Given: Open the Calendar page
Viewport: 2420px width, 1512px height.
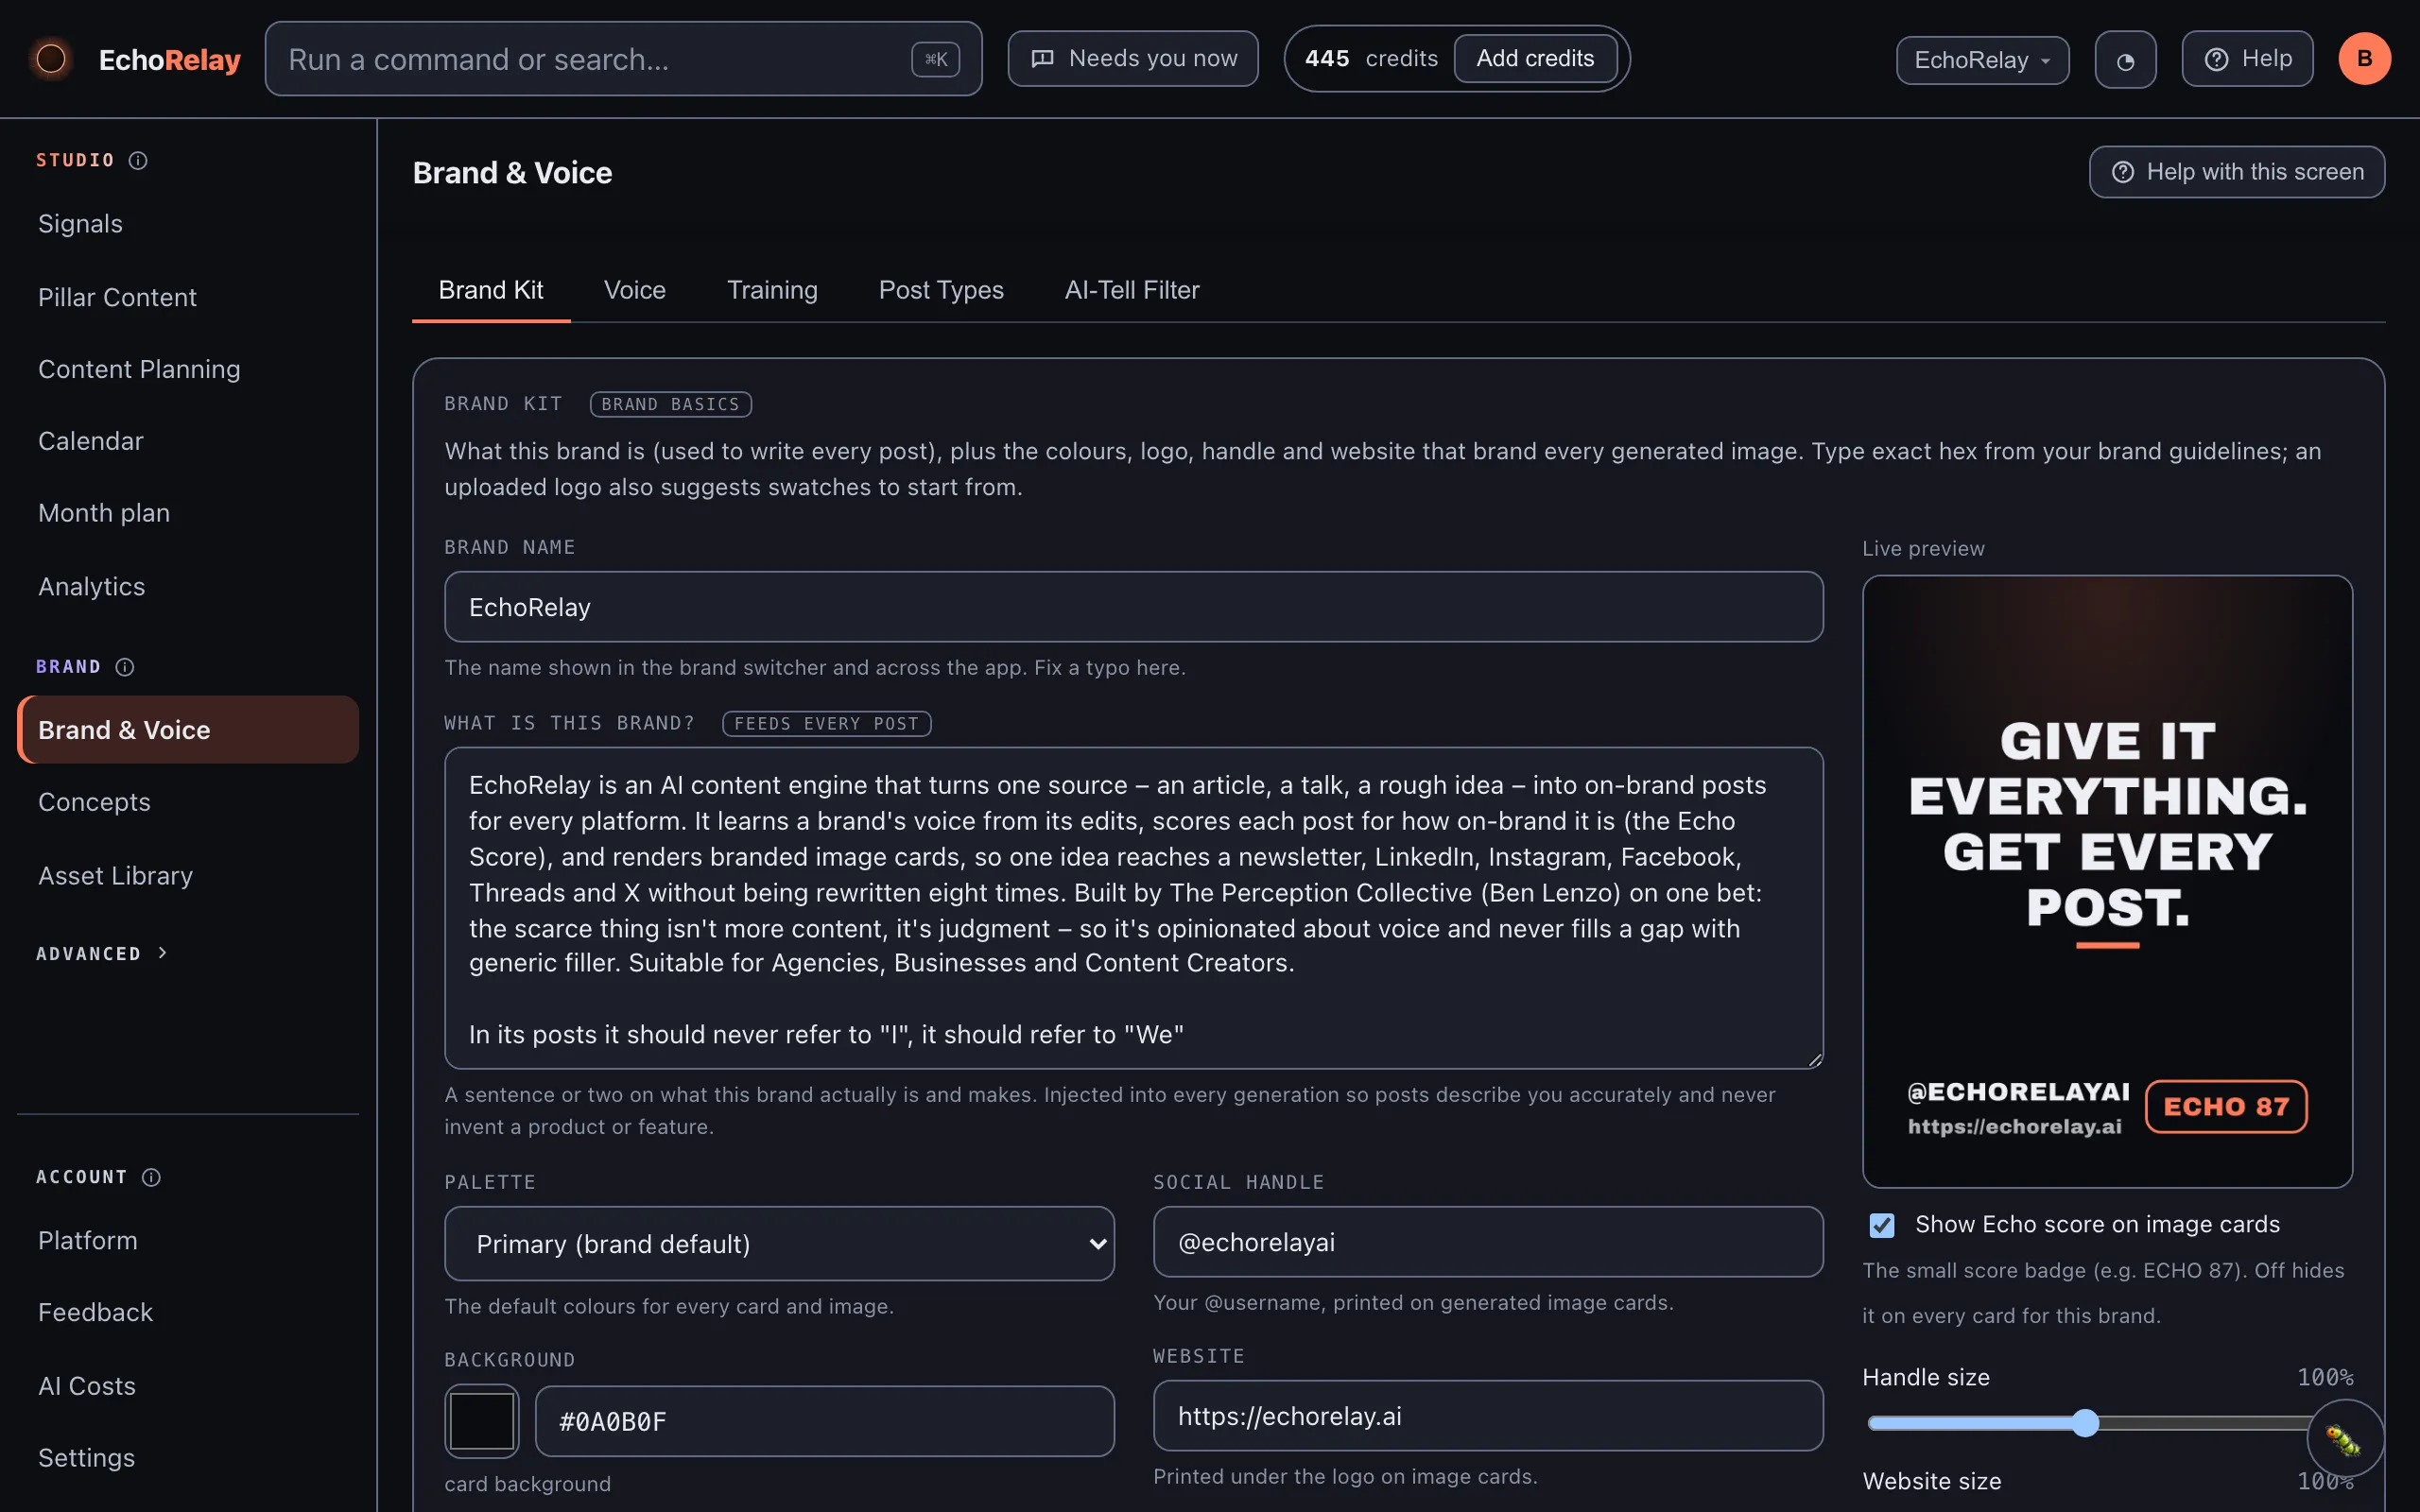Looking at the screenshot, I should [x=188, y=441].
